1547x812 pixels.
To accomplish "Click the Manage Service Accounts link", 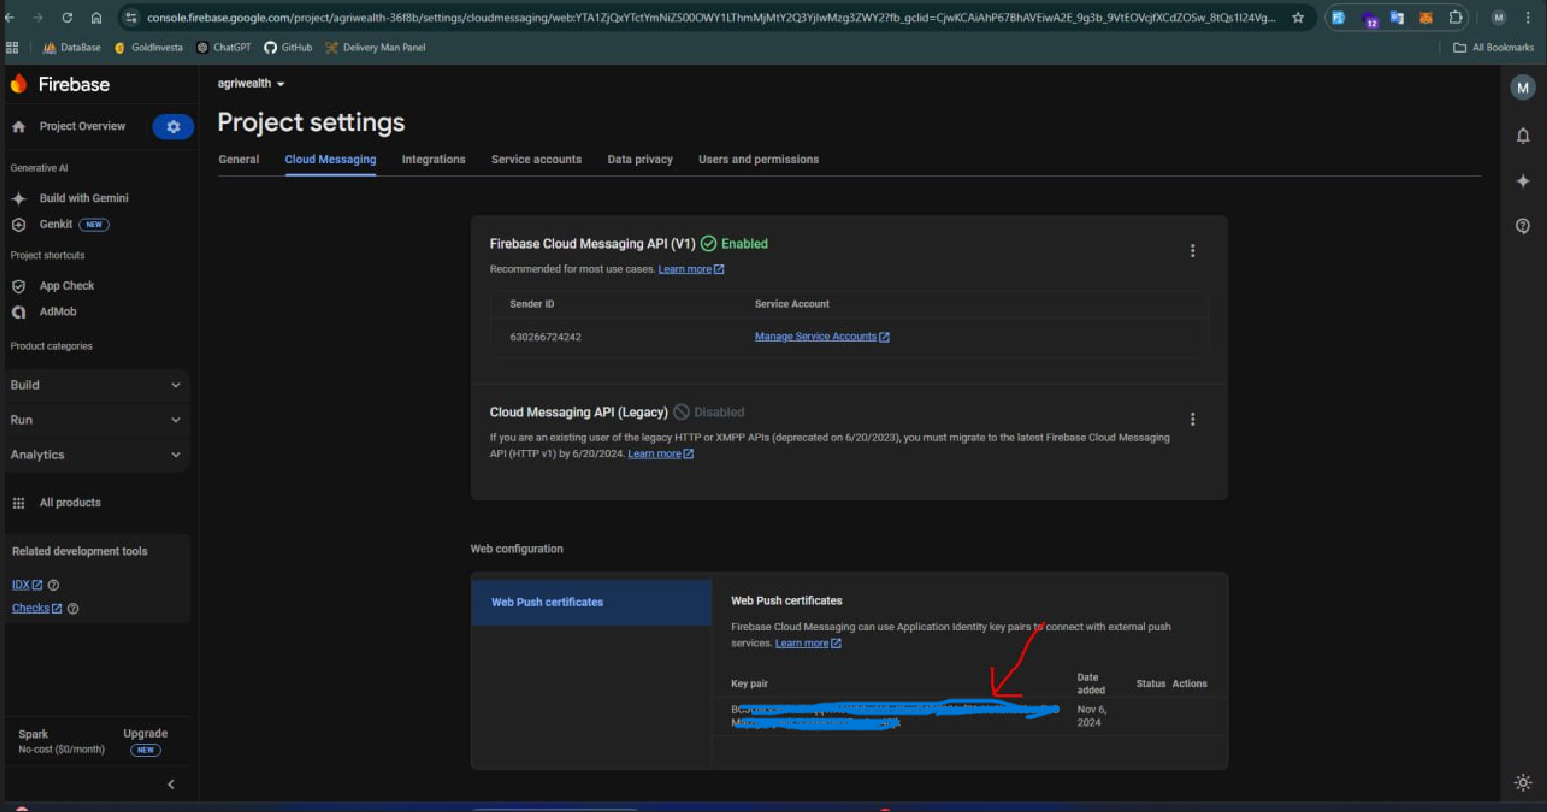I will click(822, 337).
